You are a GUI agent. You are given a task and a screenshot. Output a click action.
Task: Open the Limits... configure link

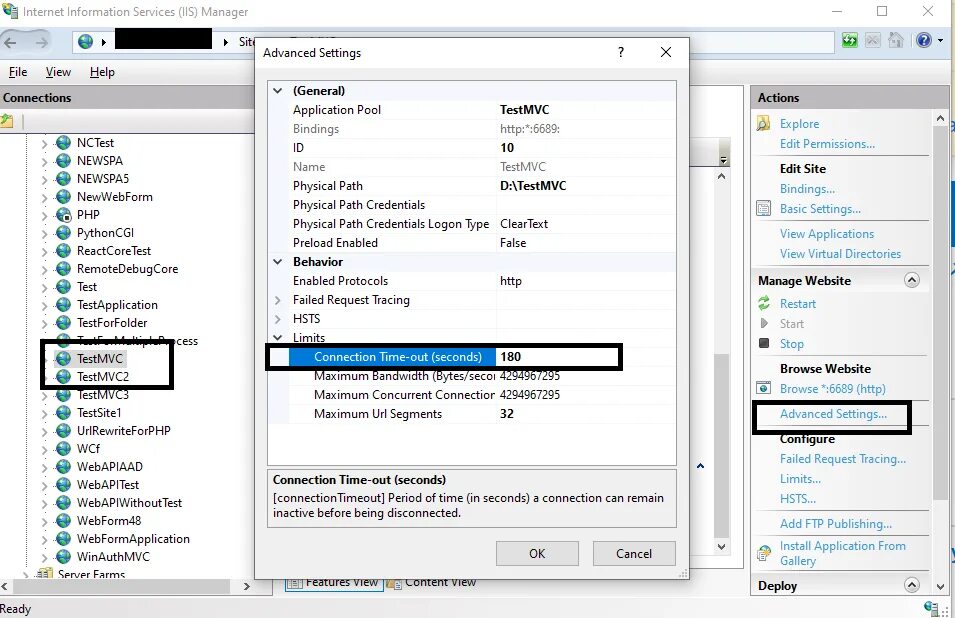pyautogui.click(x=800, y=479)
